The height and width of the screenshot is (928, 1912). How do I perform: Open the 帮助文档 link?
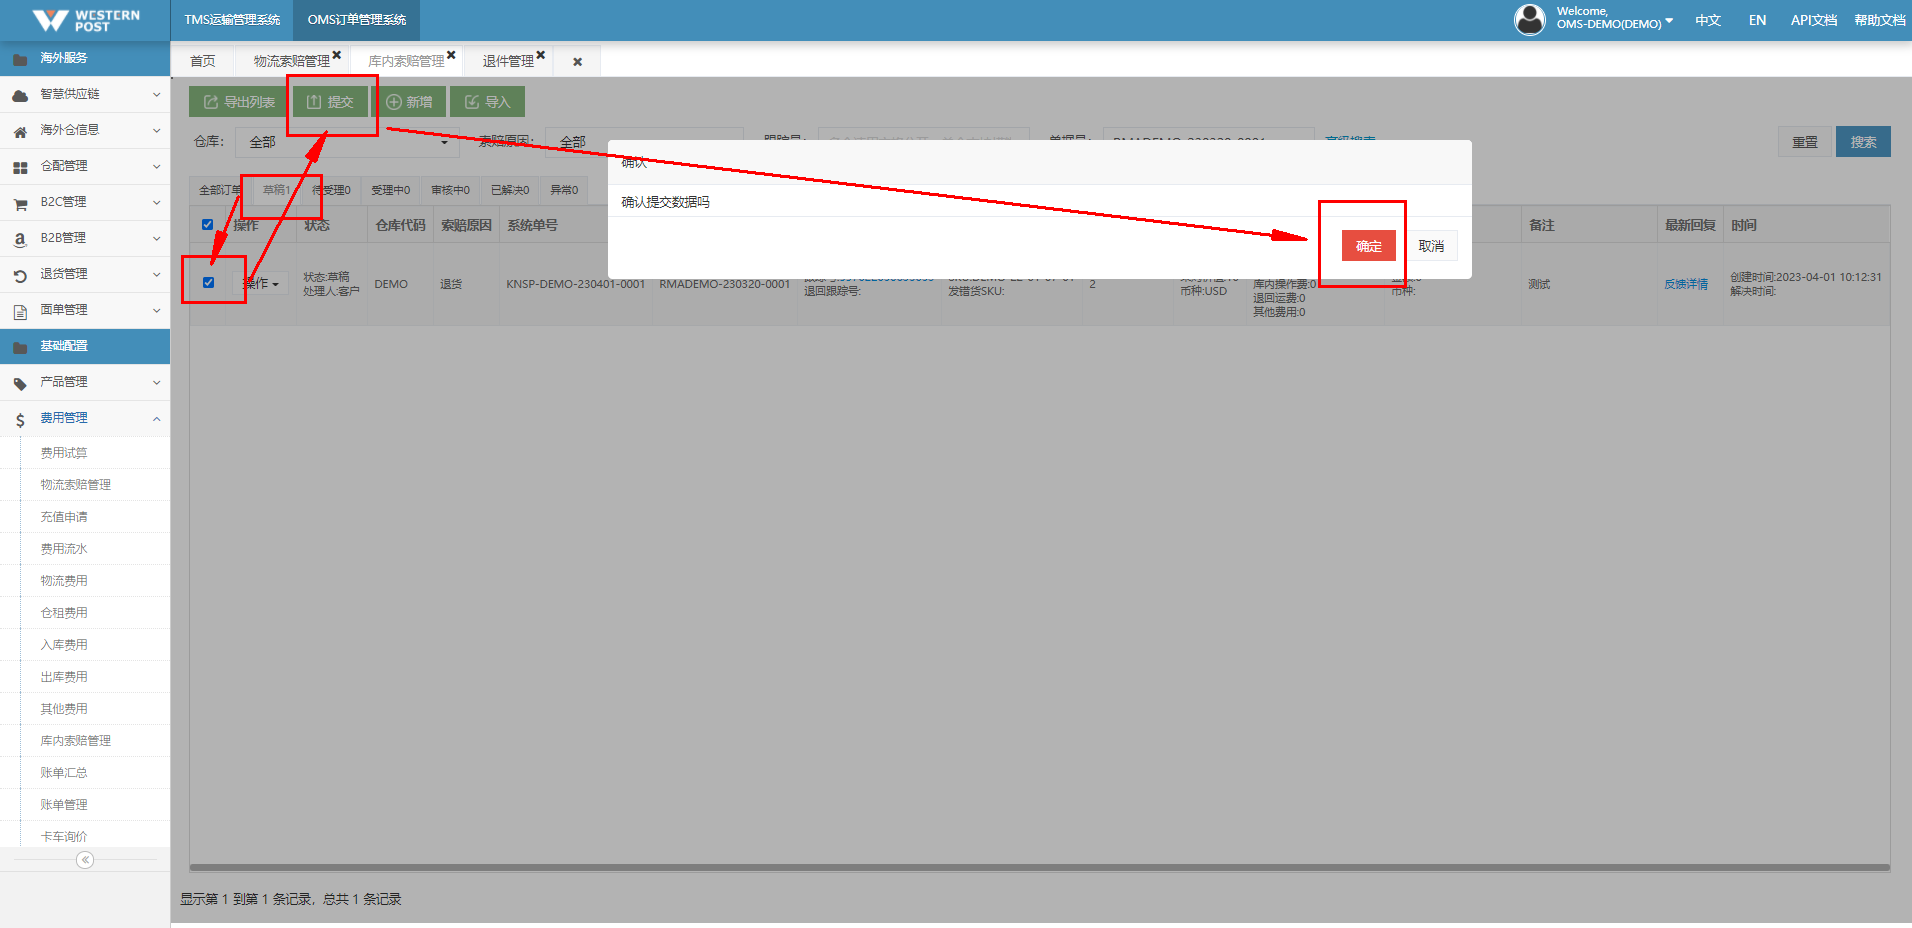(1880, 20)
